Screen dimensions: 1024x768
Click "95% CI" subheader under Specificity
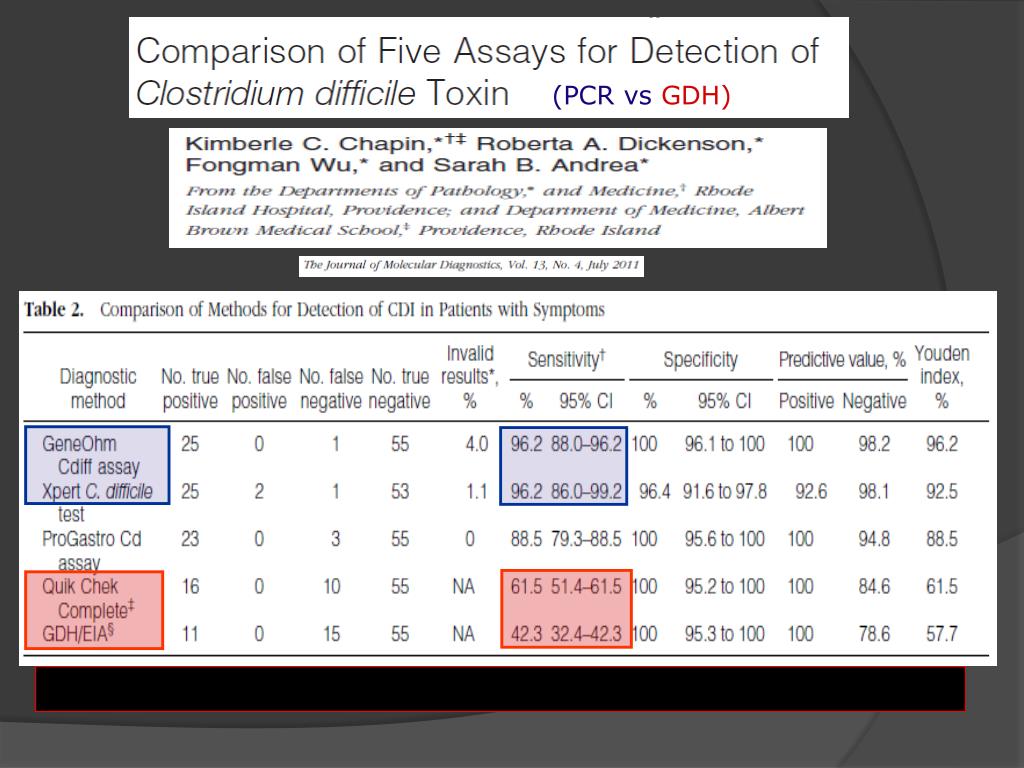coord(724,401)
